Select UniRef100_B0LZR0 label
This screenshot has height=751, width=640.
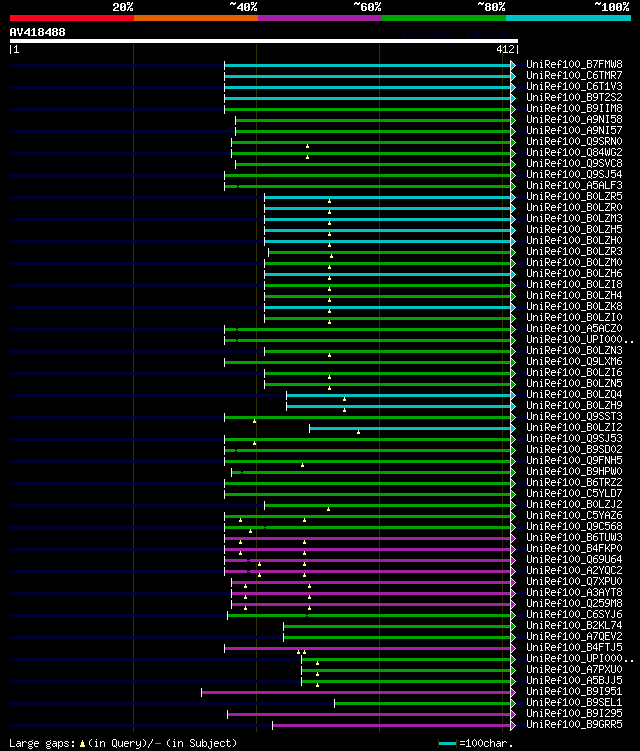(574, 207)
